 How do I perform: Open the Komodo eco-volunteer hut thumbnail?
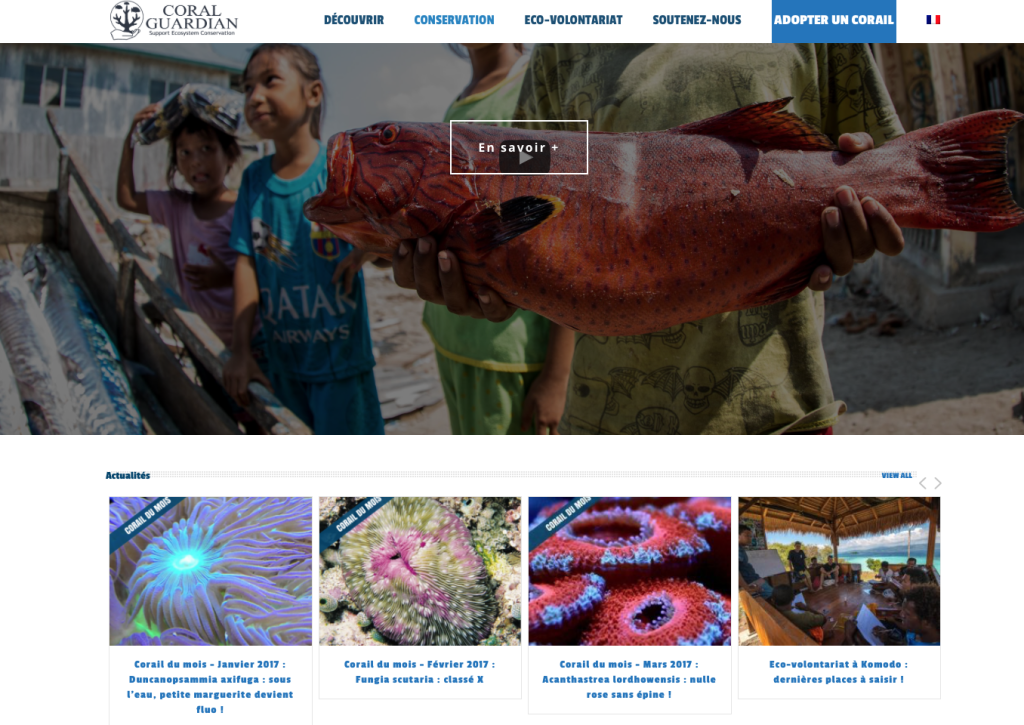point(839,572)
